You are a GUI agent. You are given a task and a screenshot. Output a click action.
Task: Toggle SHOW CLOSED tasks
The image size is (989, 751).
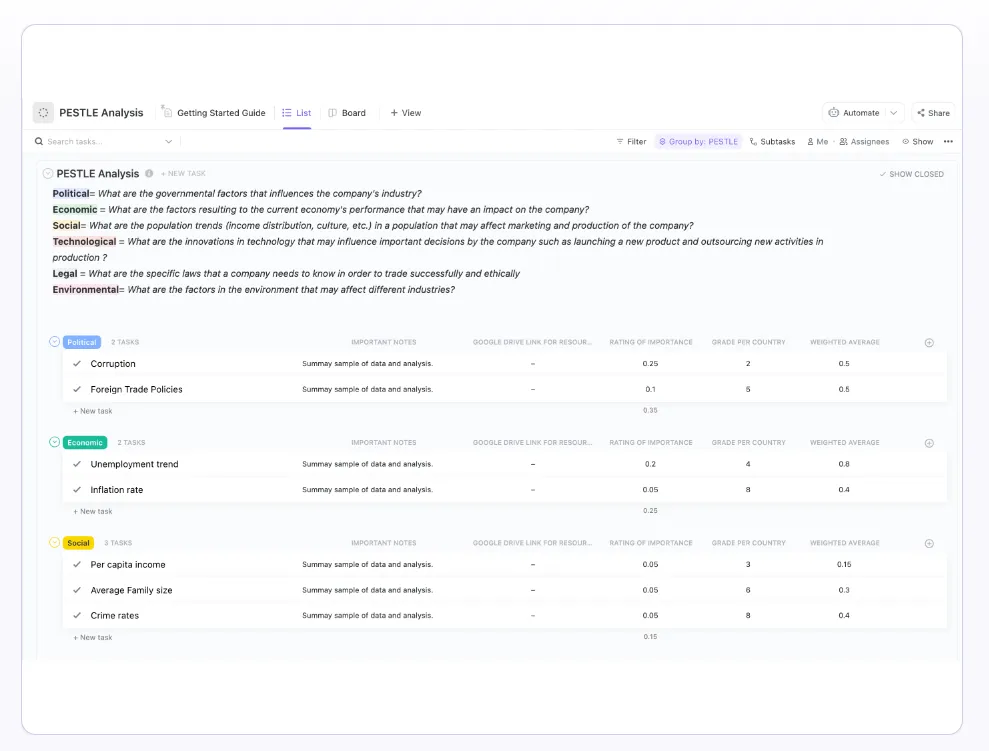coord(911,174)
